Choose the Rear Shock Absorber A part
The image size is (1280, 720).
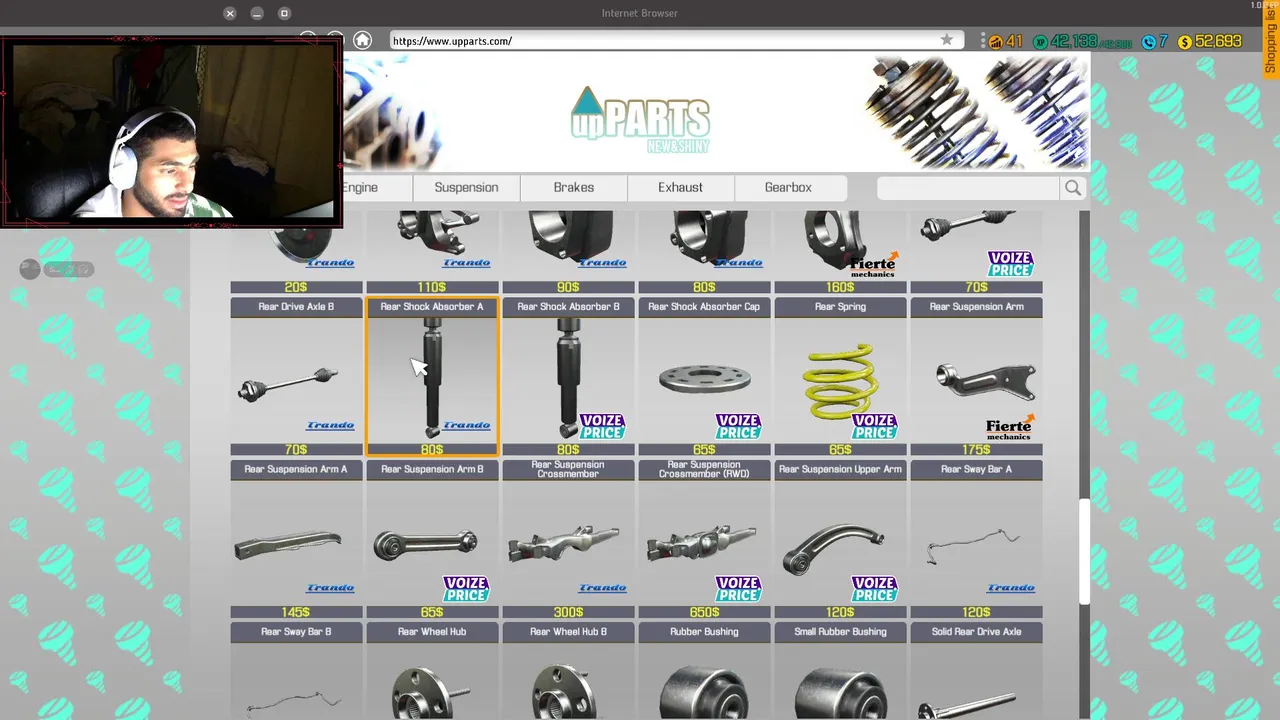pos(432,377)
